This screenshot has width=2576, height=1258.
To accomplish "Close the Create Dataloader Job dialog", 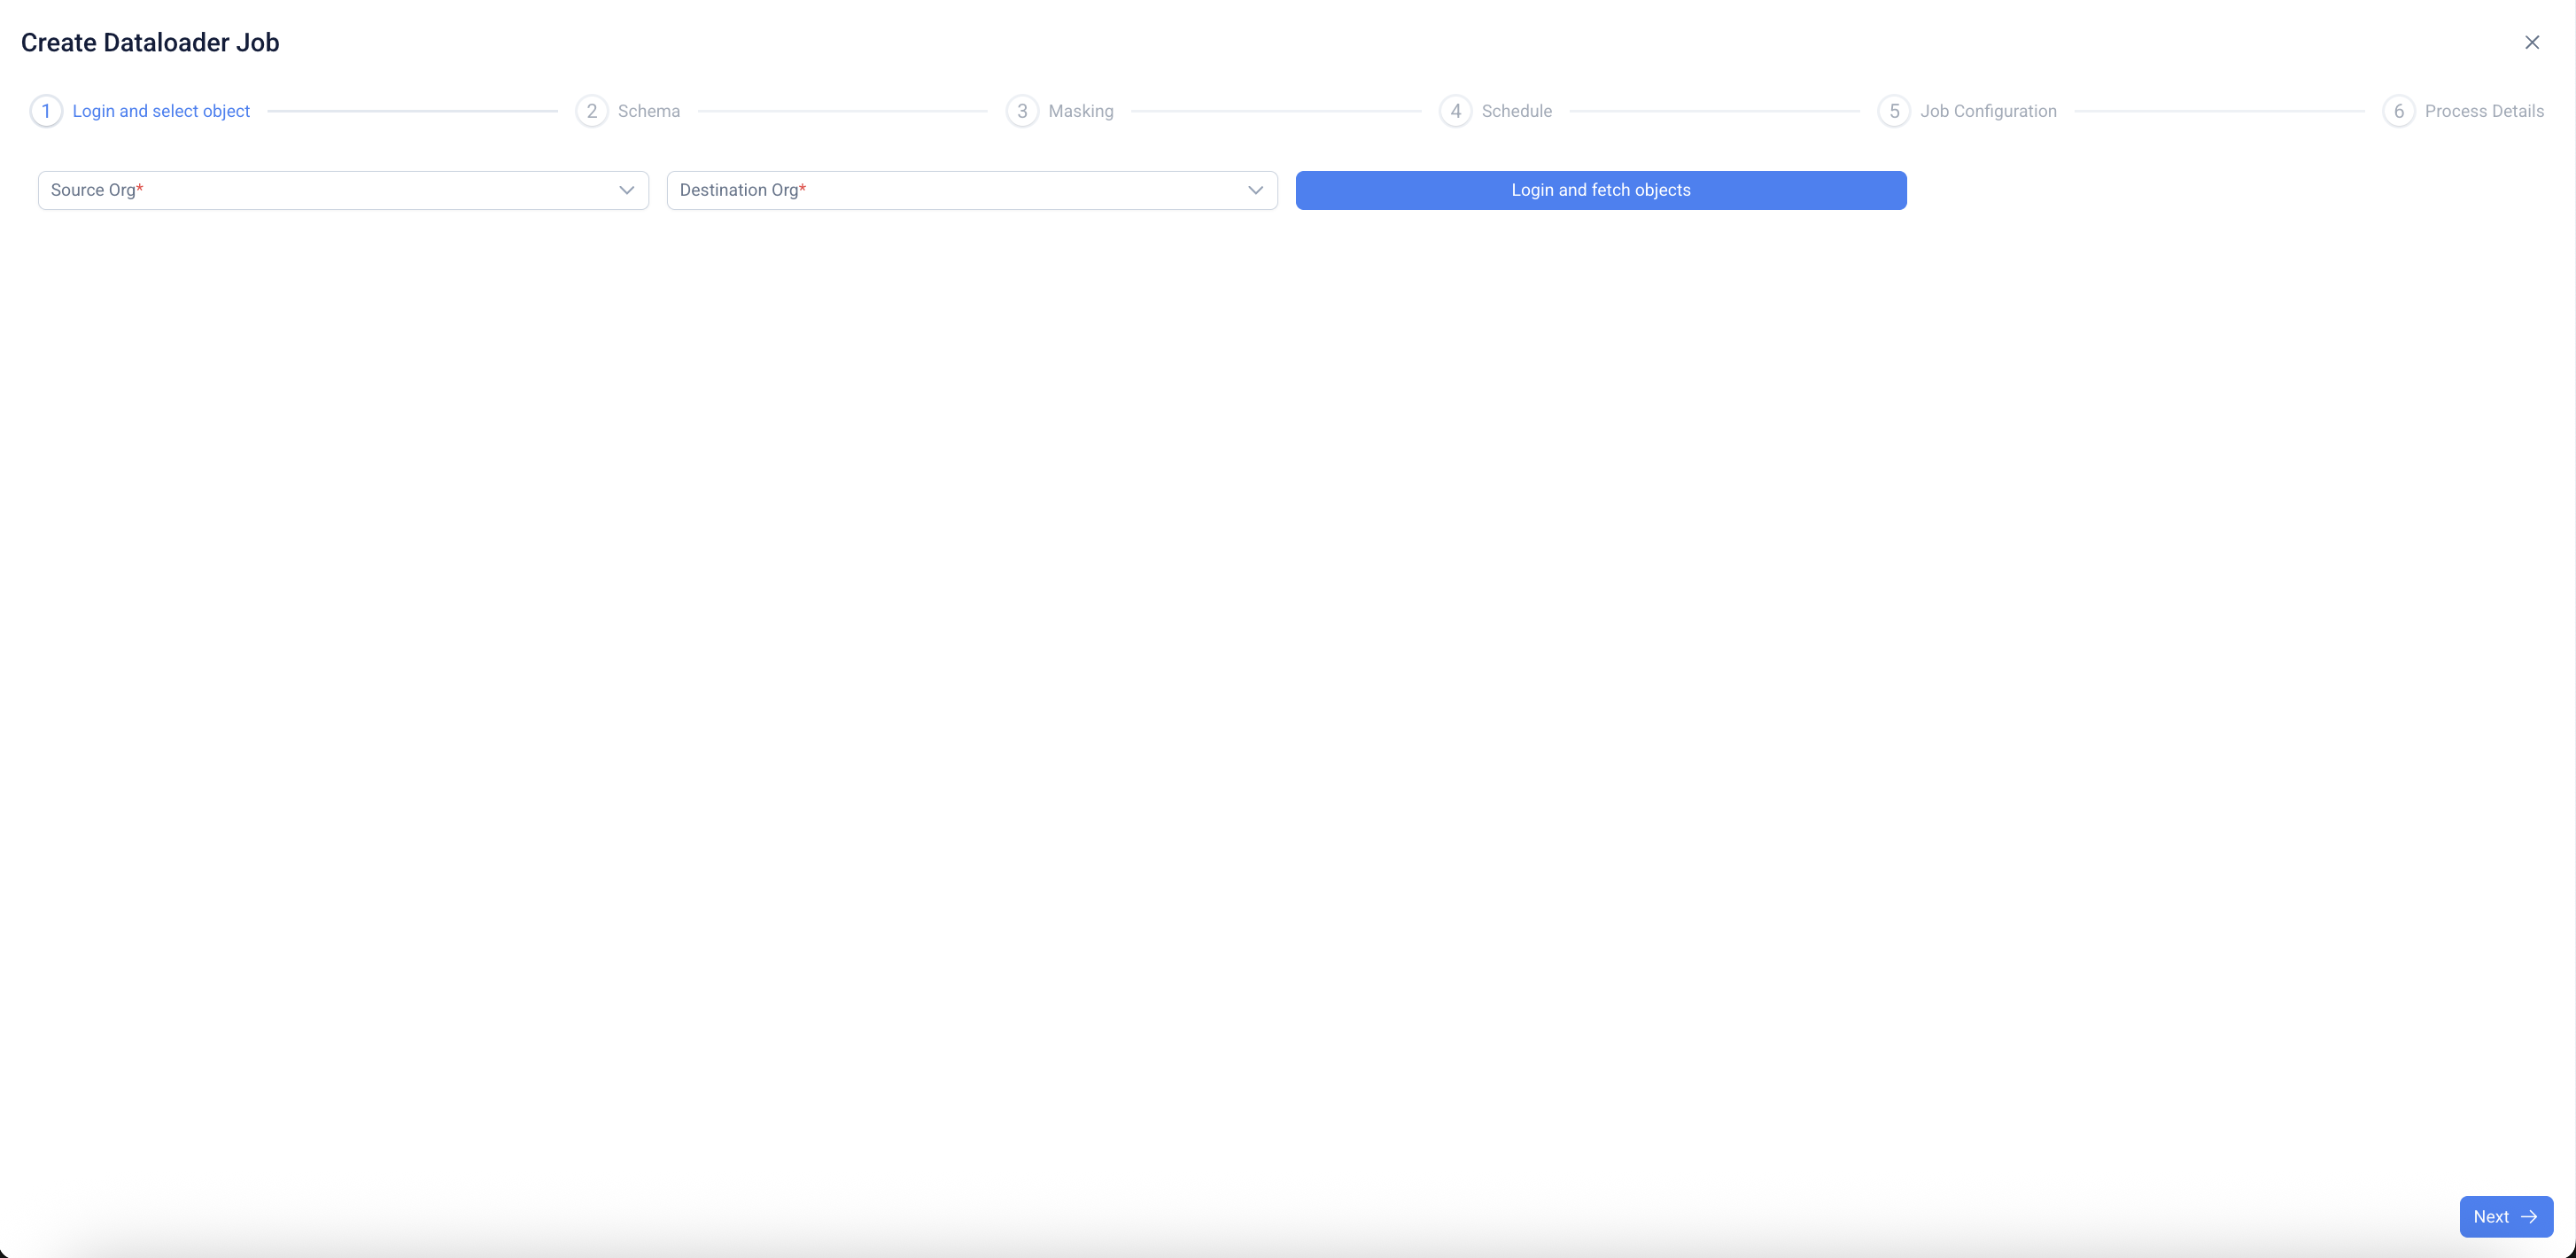I will (x=2531, y=42).
